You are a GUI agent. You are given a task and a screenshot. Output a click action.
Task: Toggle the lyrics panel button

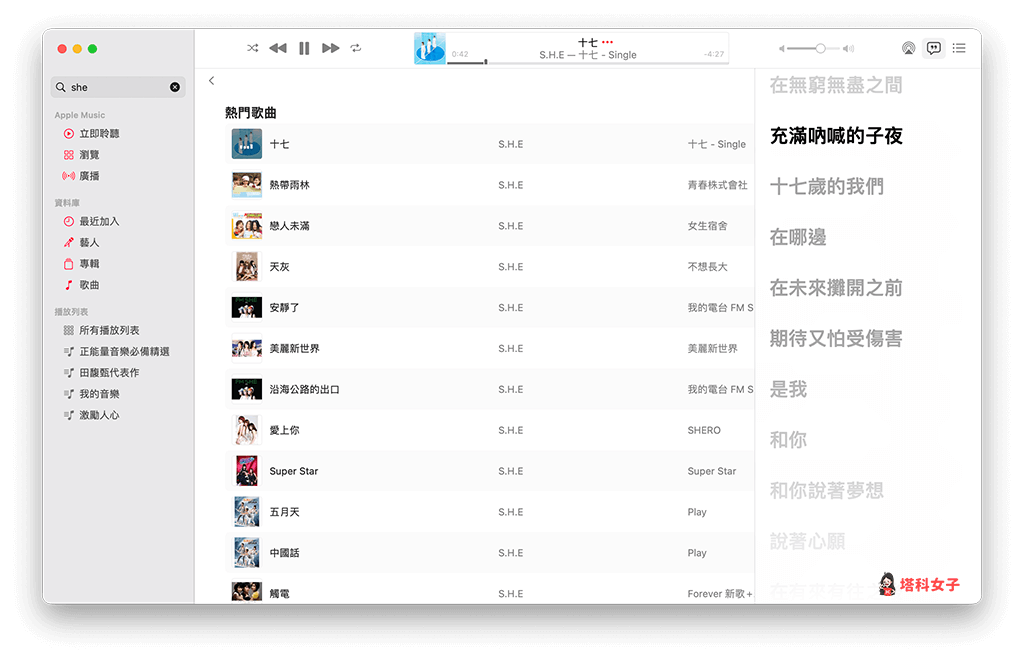[x=934, y=48]
